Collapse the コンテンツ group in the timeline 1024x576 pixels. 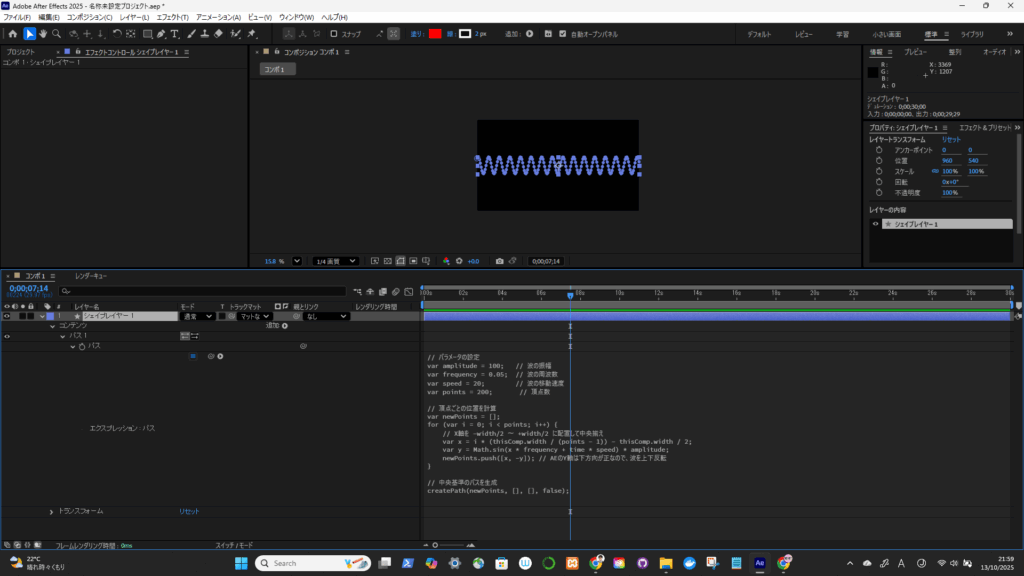pos(52,326)
